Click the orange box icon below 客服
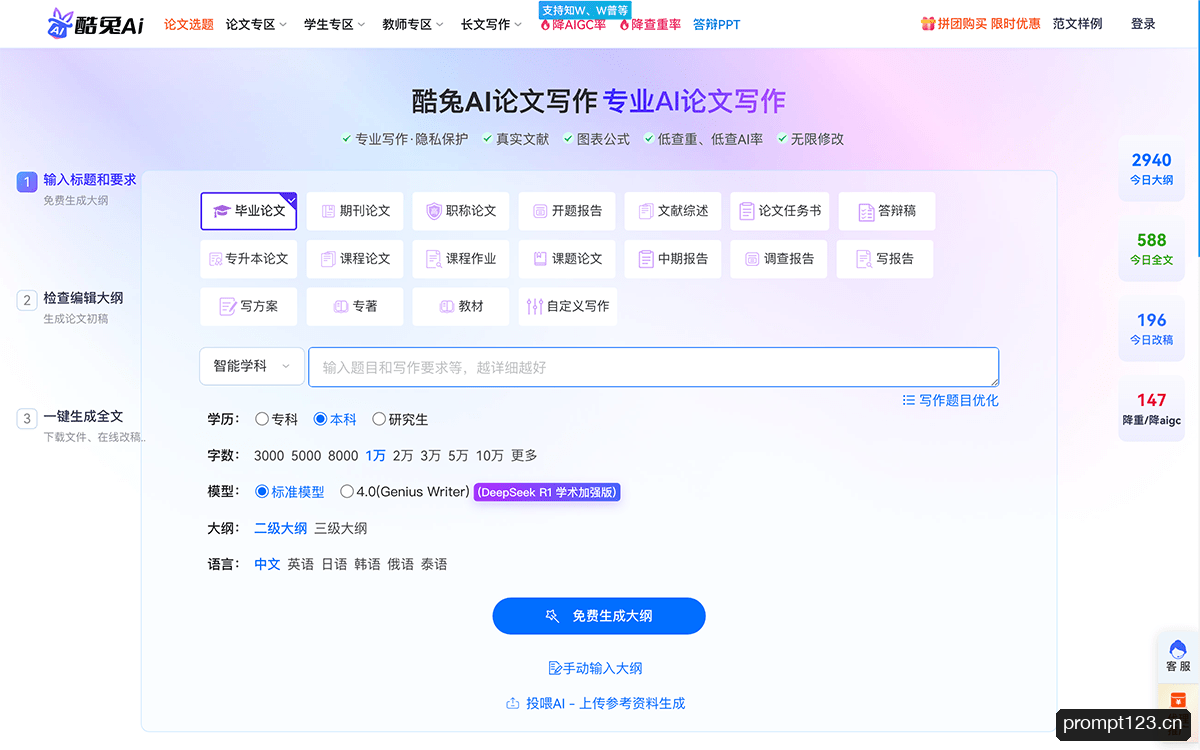The width and height of the screenshot is (1200, 750). click(1178, 700)
